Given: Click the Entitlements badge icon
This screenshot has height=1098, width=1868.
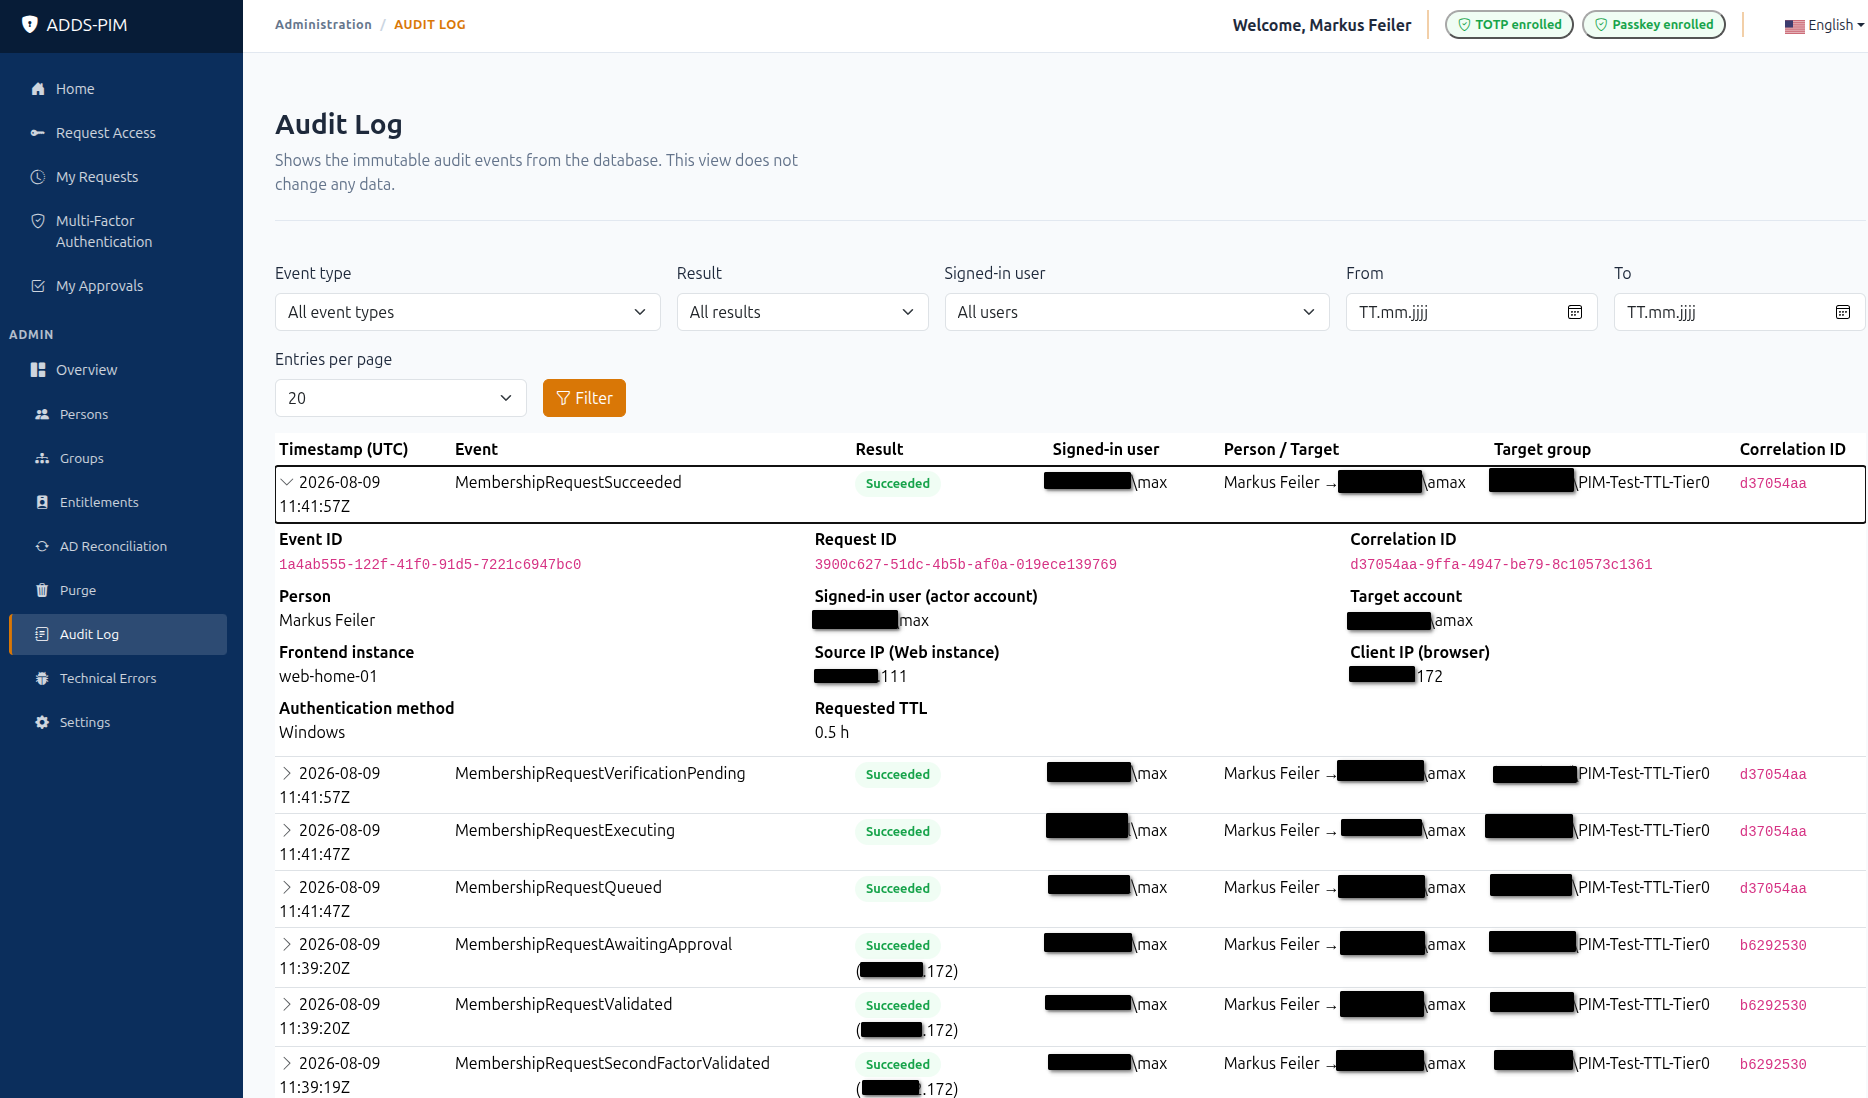Looking at the screenshot, I should [42, 502].
